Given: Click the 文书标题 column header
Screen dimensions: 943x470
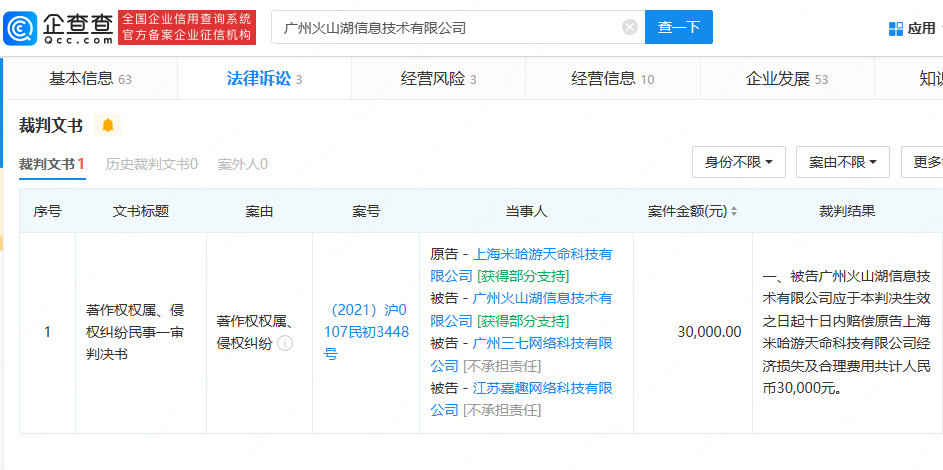Looking at the screenshot, I should point(141,212).
